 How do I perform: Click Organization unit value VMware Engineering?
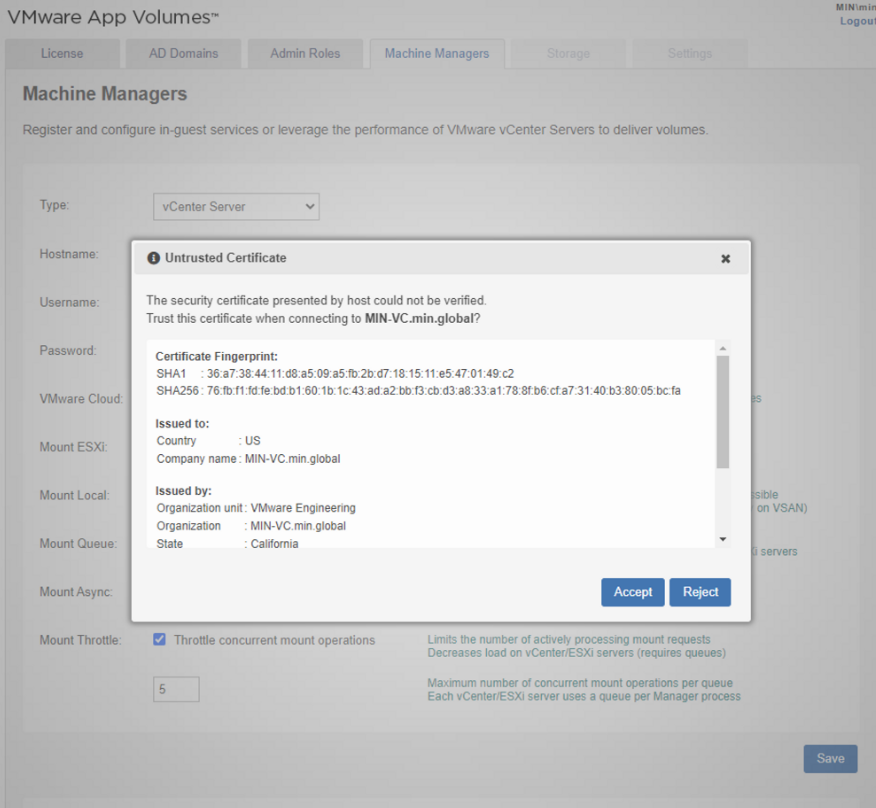(303, 508)
